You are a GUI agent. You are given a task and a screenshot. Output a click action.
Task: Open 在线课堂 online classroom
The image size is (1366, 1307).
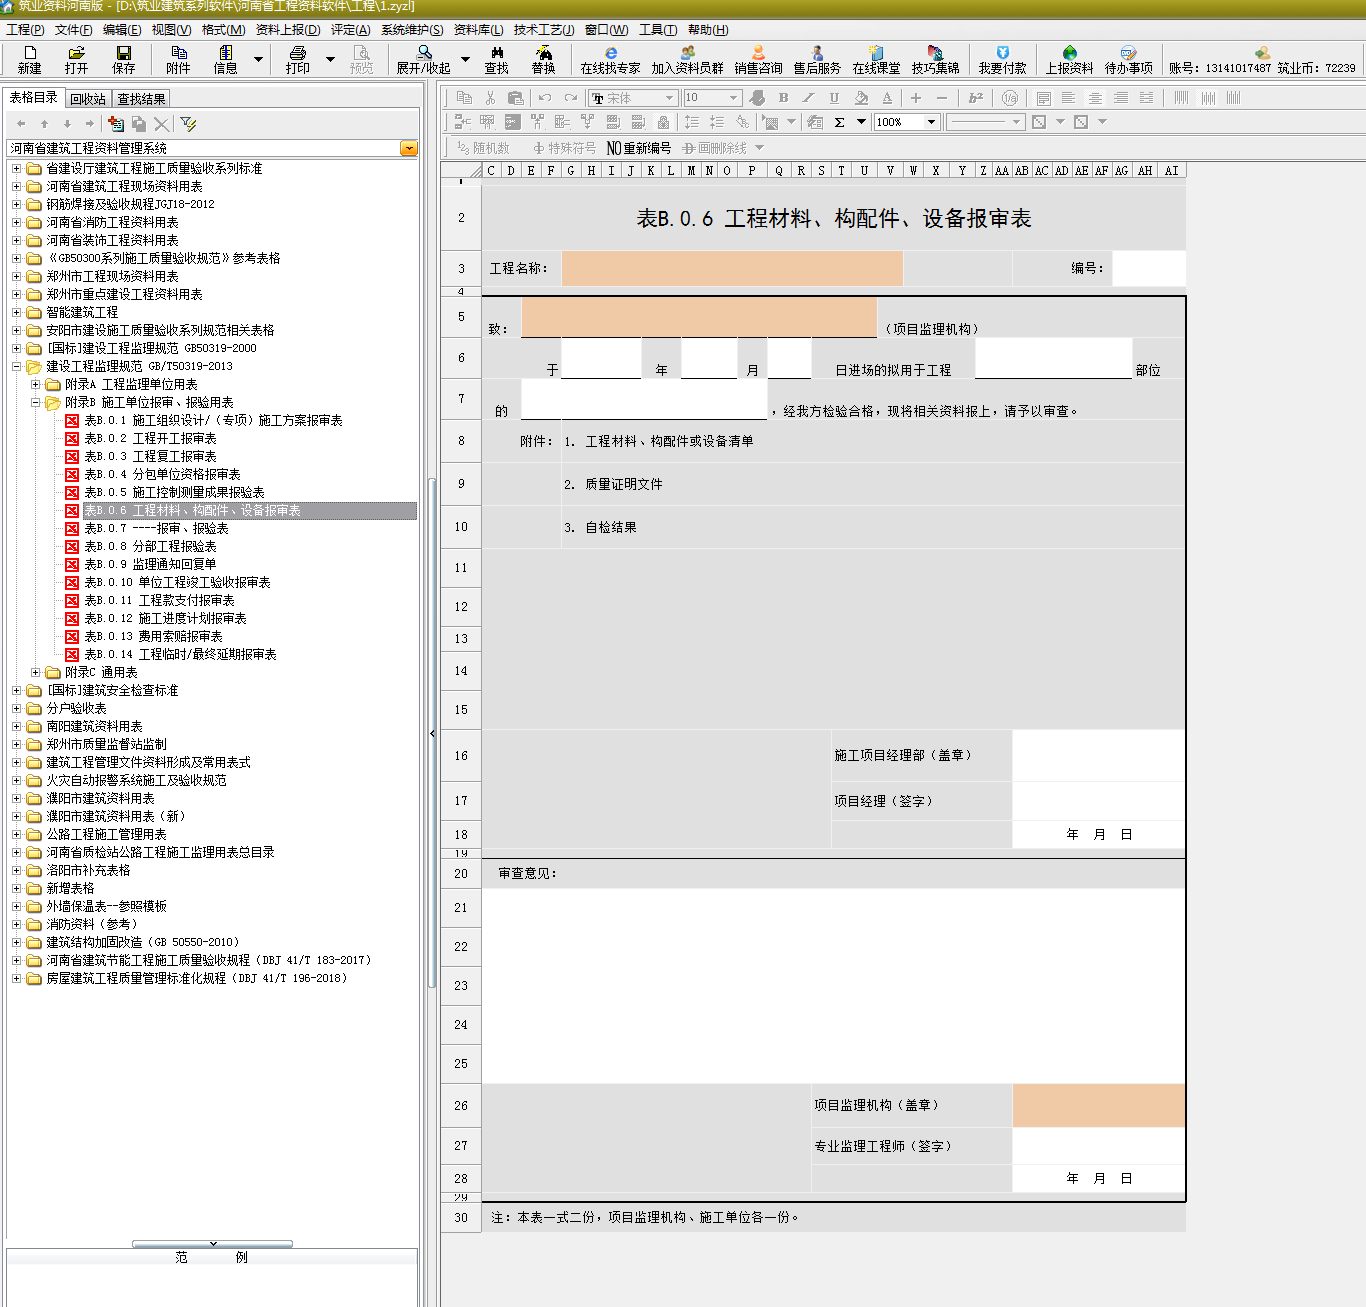pyautogui.click(x=876, y=60)
